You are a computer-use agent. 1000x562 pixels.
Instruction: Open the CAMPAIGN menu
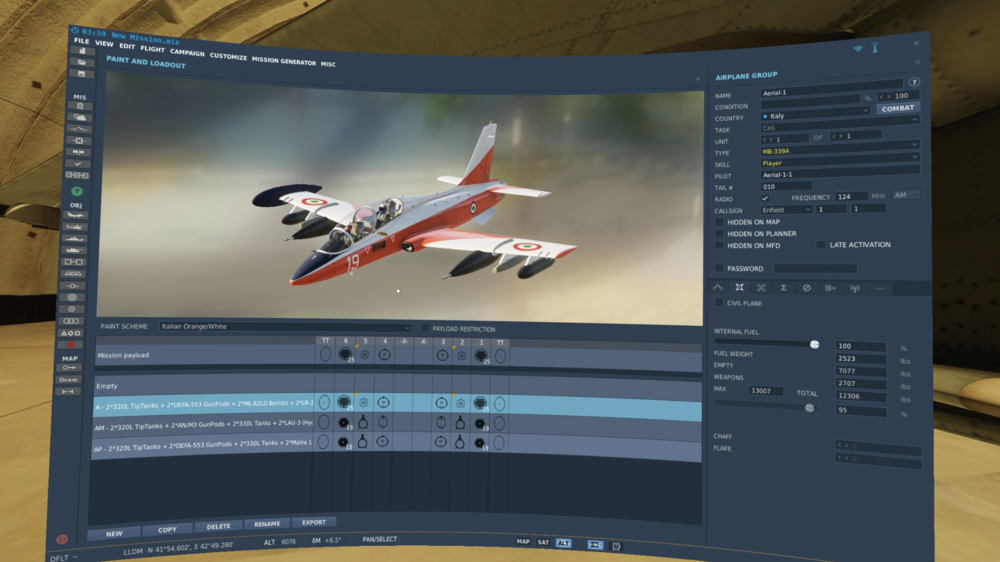click(187, 53)
